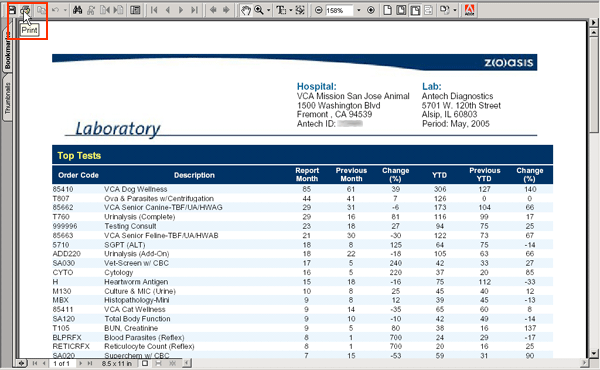Click the Rotate View icon

click(445, 10)
